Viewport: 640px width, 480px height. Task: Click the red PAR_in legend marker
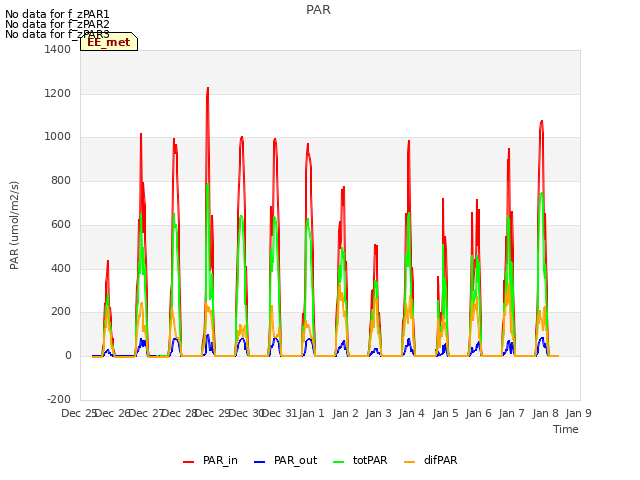pyautogui.click(x=189, y=462)
